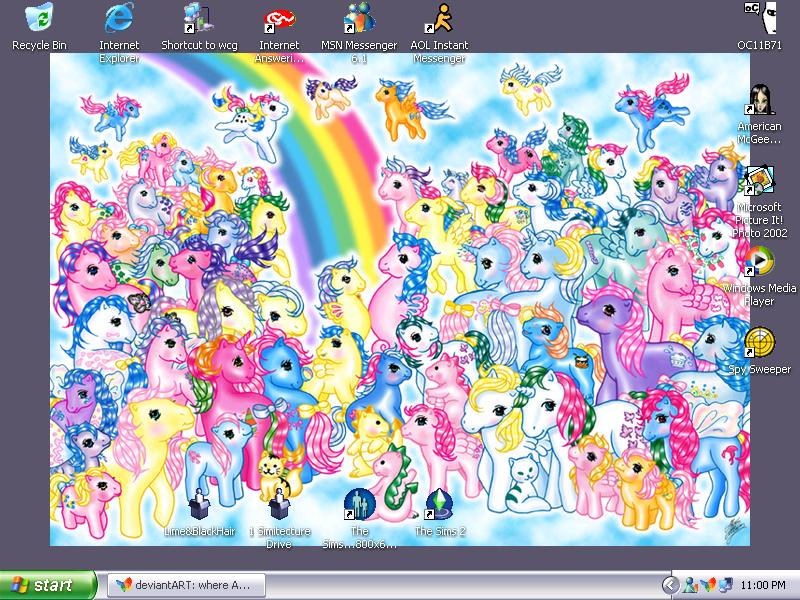Expand hidden system tray icons

(670, 585)
